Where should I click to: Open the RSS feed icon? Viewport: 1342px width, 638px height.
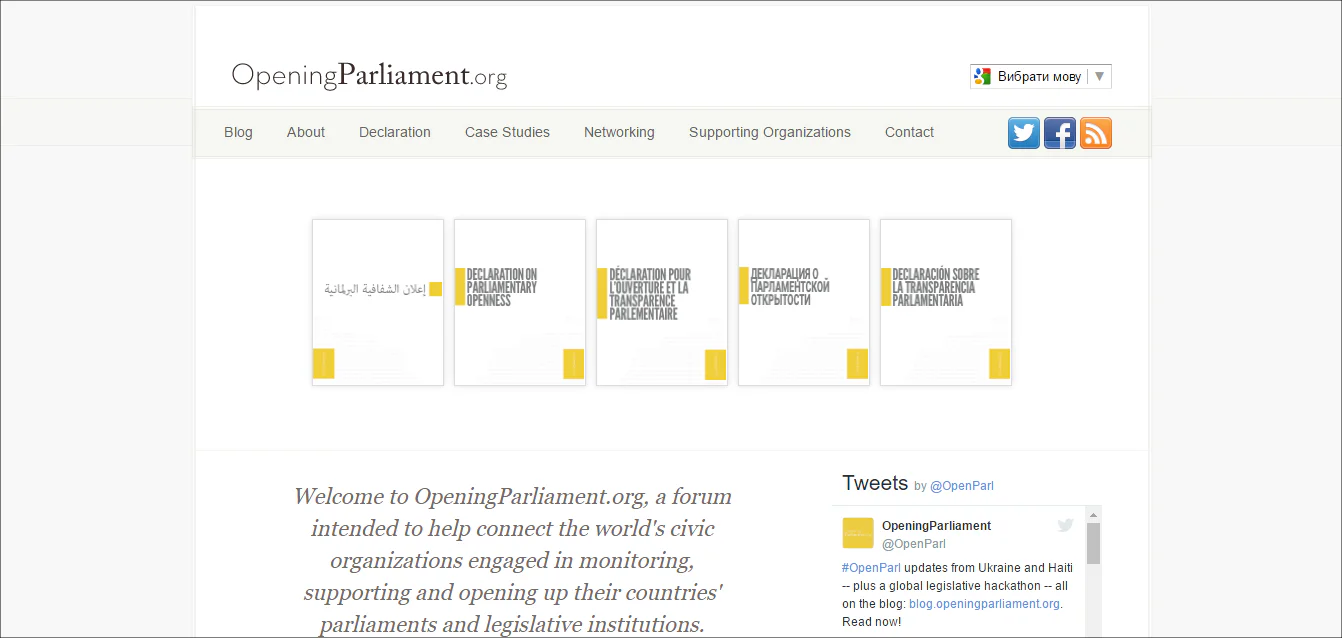1096,133
